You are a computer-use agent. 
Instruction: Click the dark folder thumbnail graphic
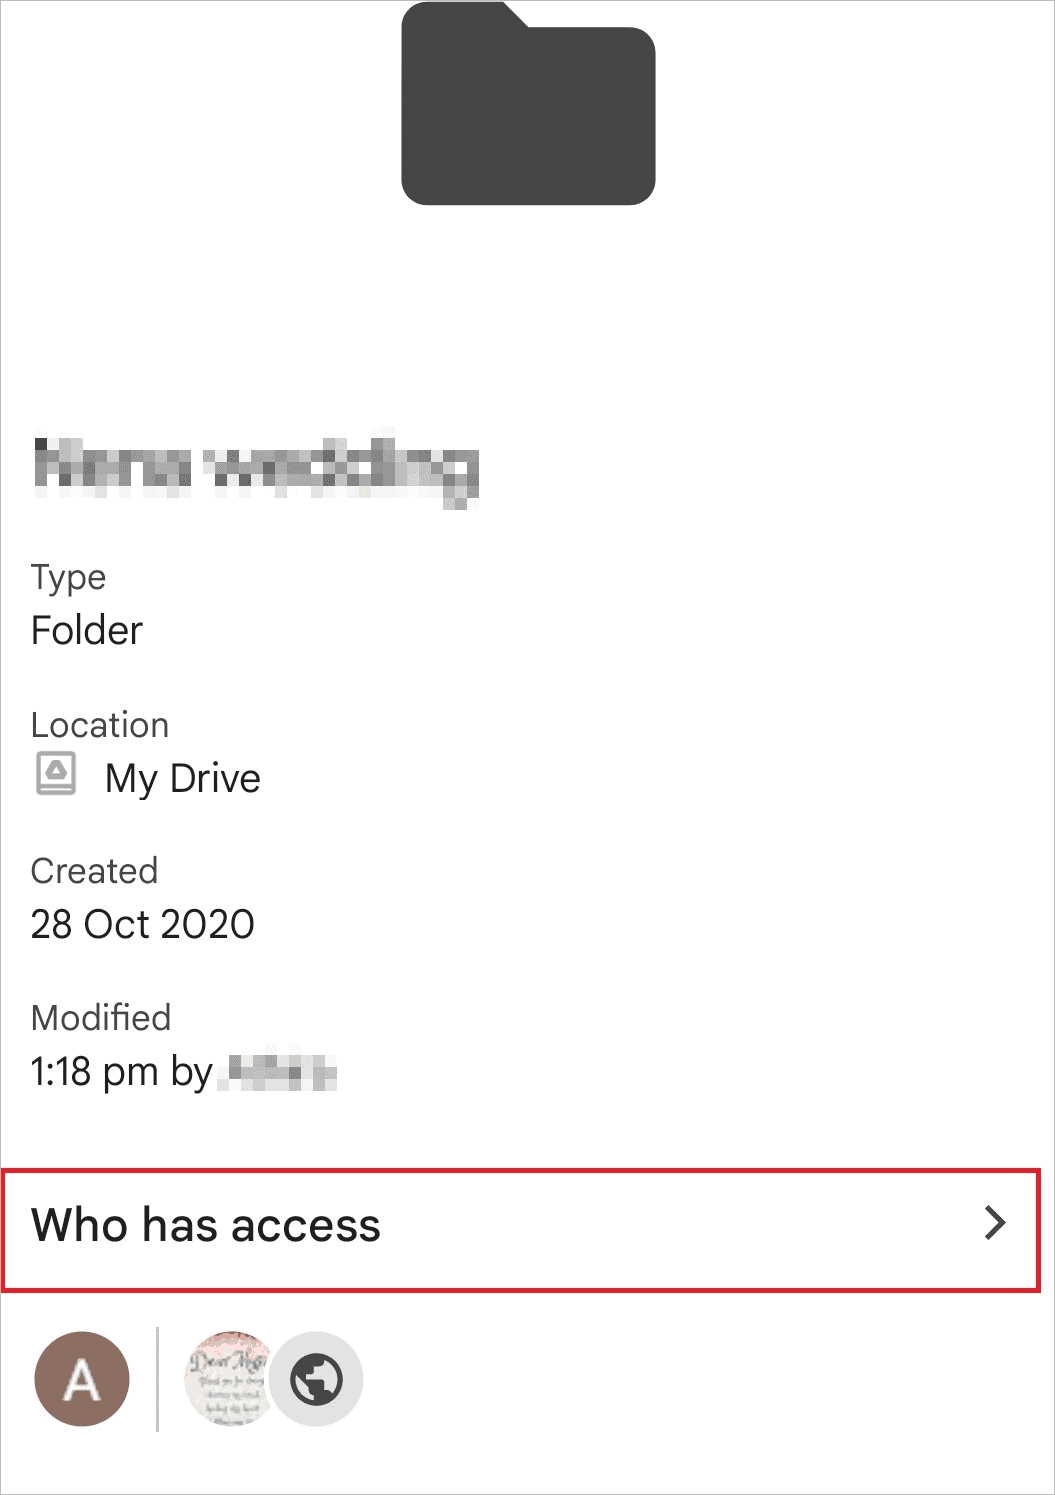(528, 105)
